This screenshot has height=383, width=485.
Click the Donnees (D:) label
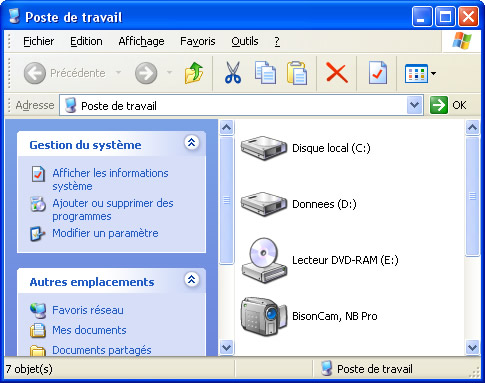324,204
